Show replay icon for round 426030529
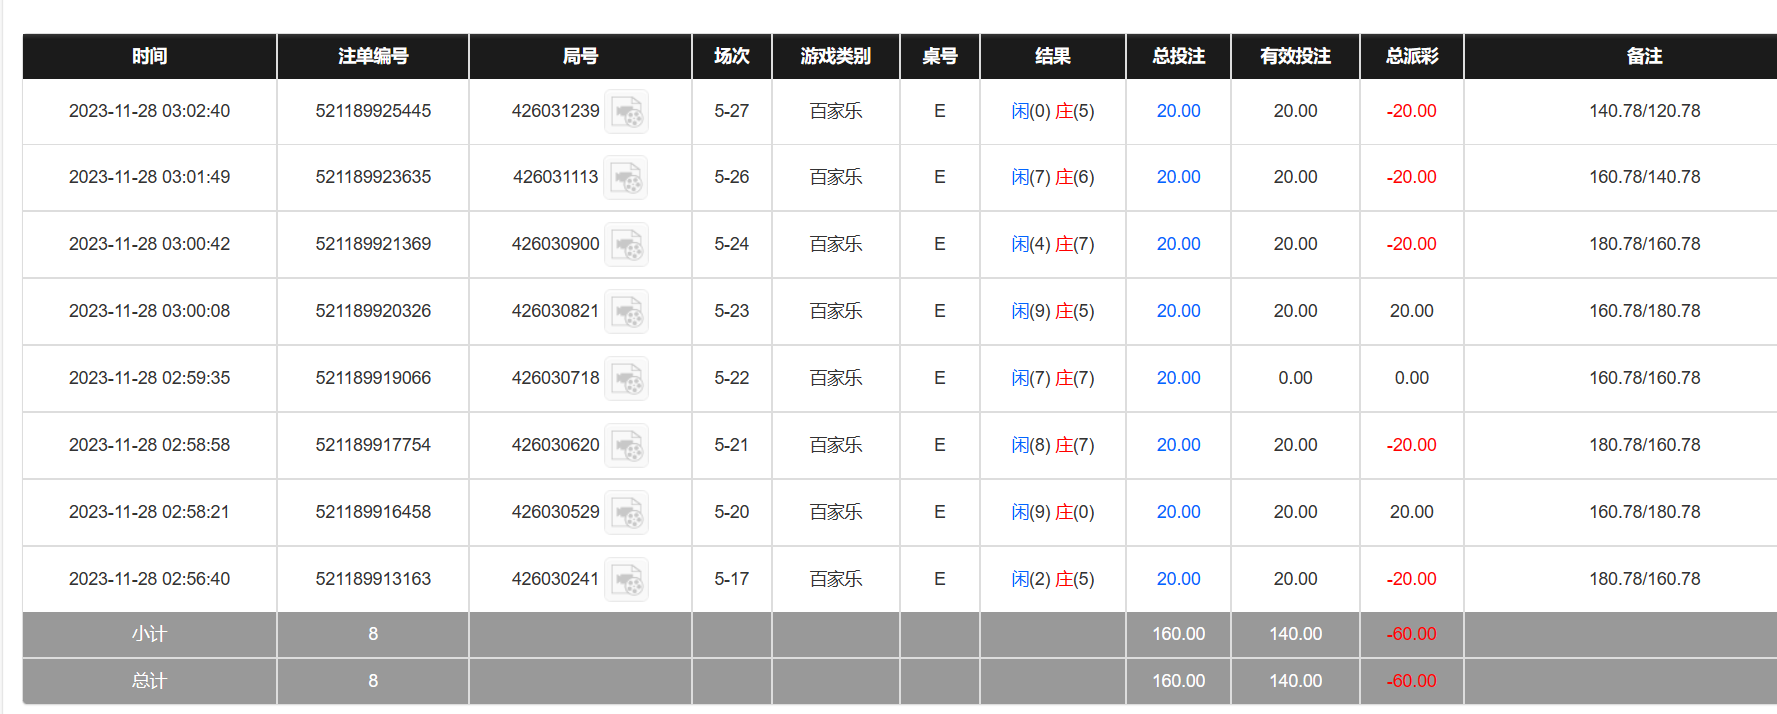Viewport: 1777px width, 714px height. 627,513
